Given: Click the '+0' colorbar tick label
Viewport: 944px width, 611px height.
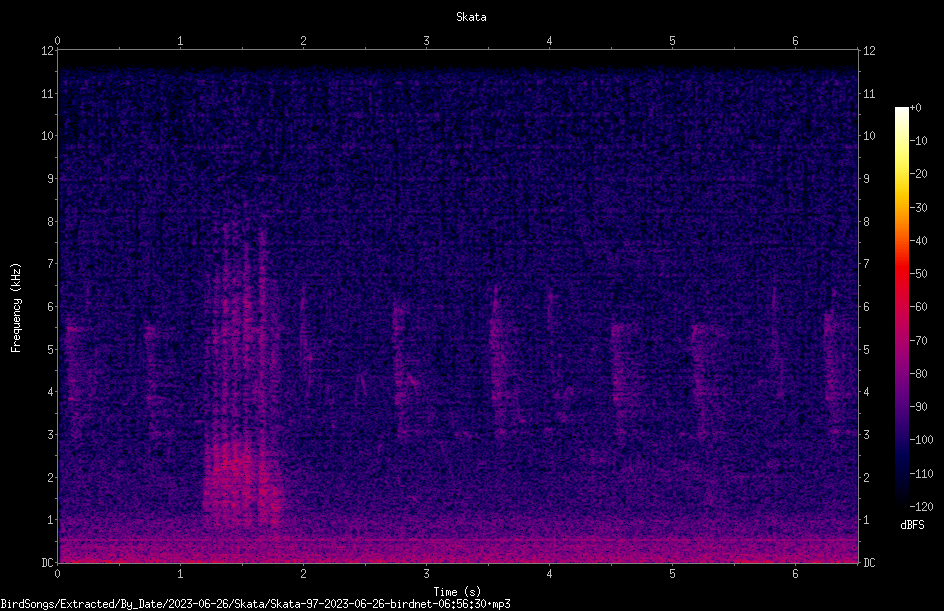Looking at the screenshot, I should (x=915, y=108).
